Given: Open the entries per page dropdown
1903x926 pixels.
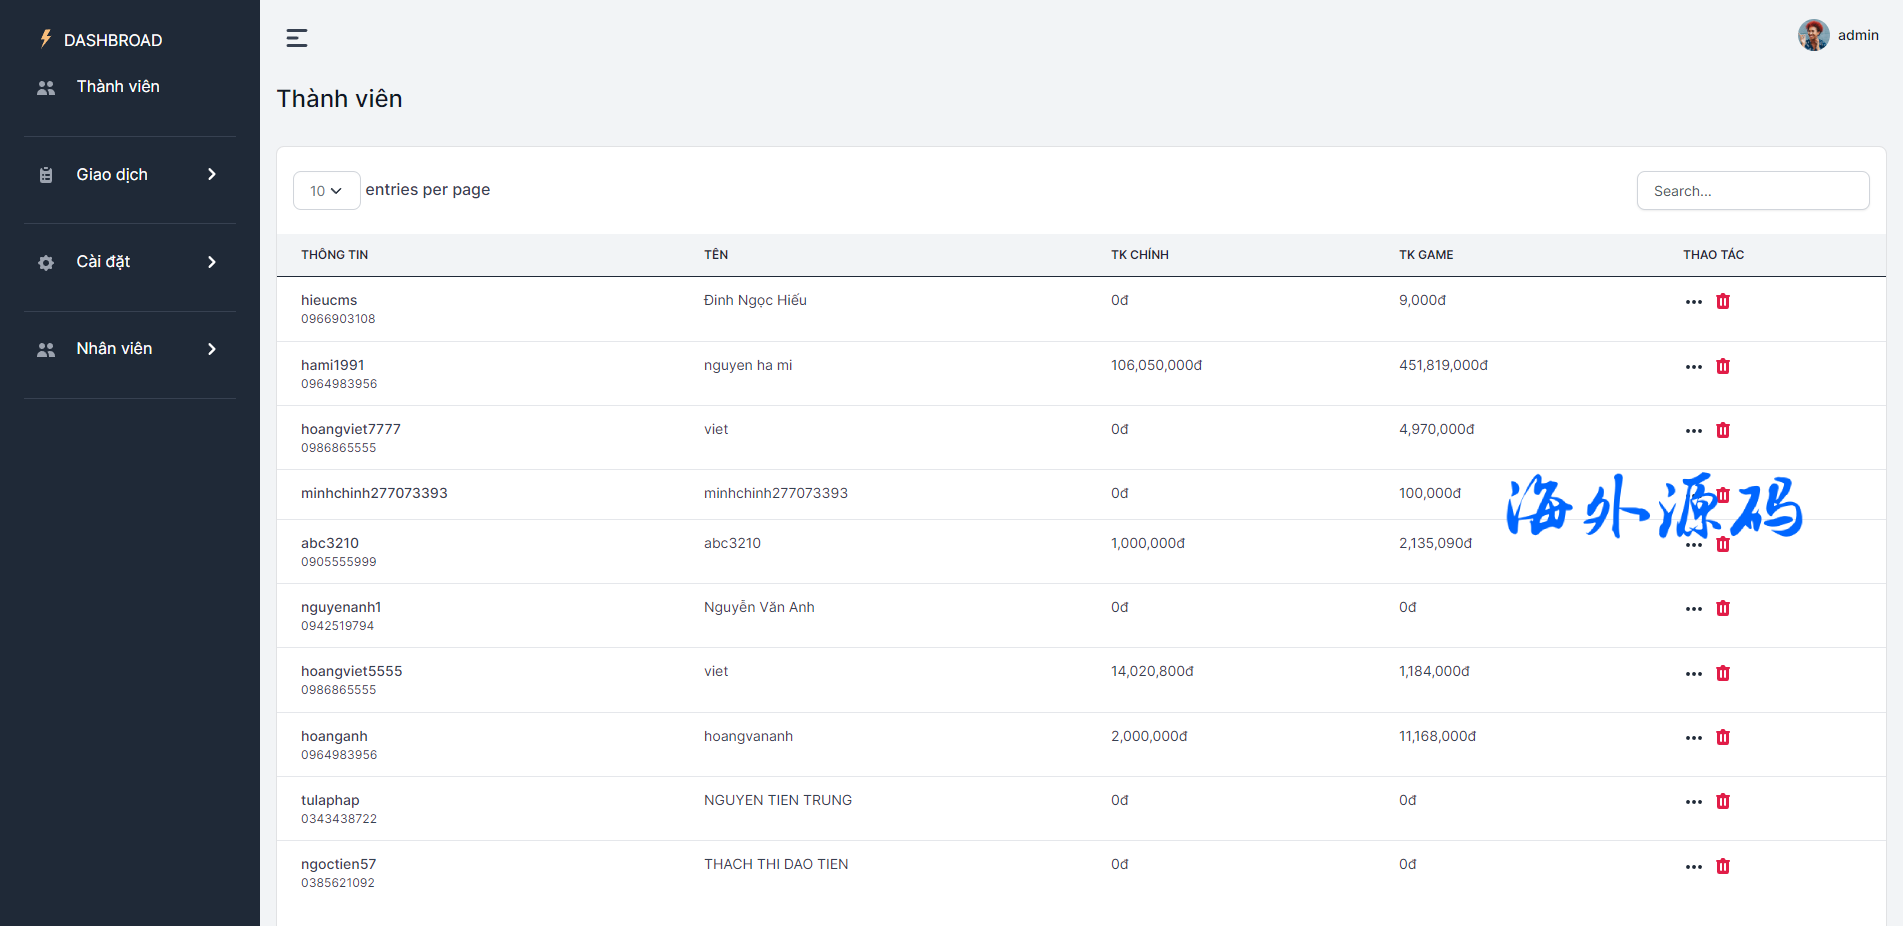Looking at the screenshot, I should tap(326, 191).
